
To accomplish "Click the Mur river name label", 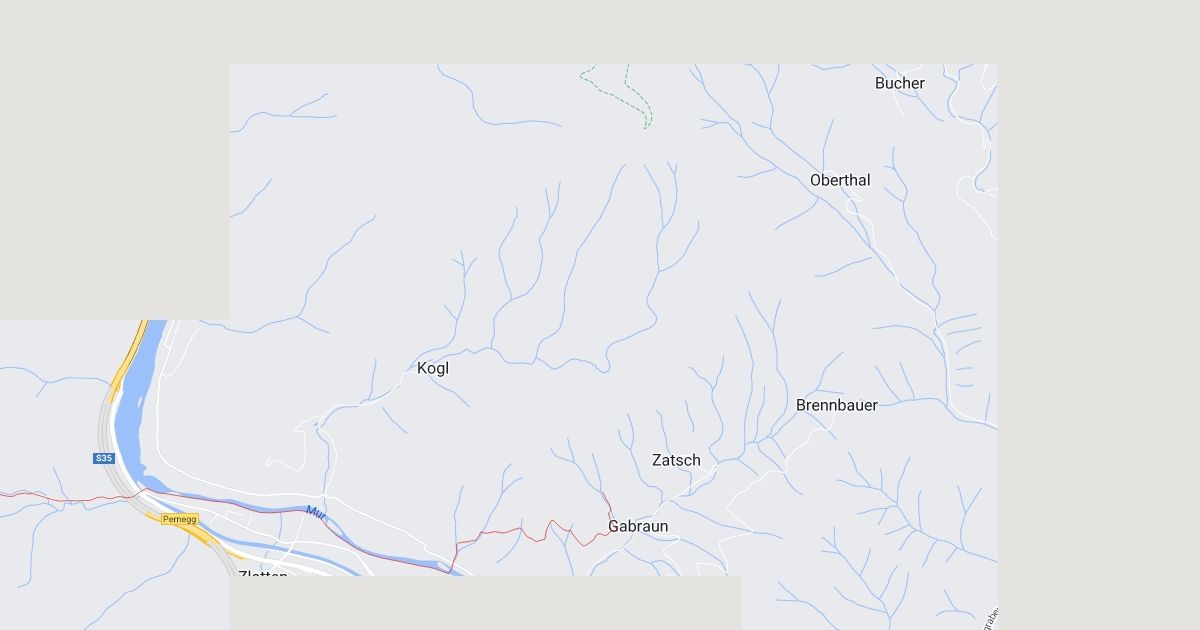I will (316, 513).
